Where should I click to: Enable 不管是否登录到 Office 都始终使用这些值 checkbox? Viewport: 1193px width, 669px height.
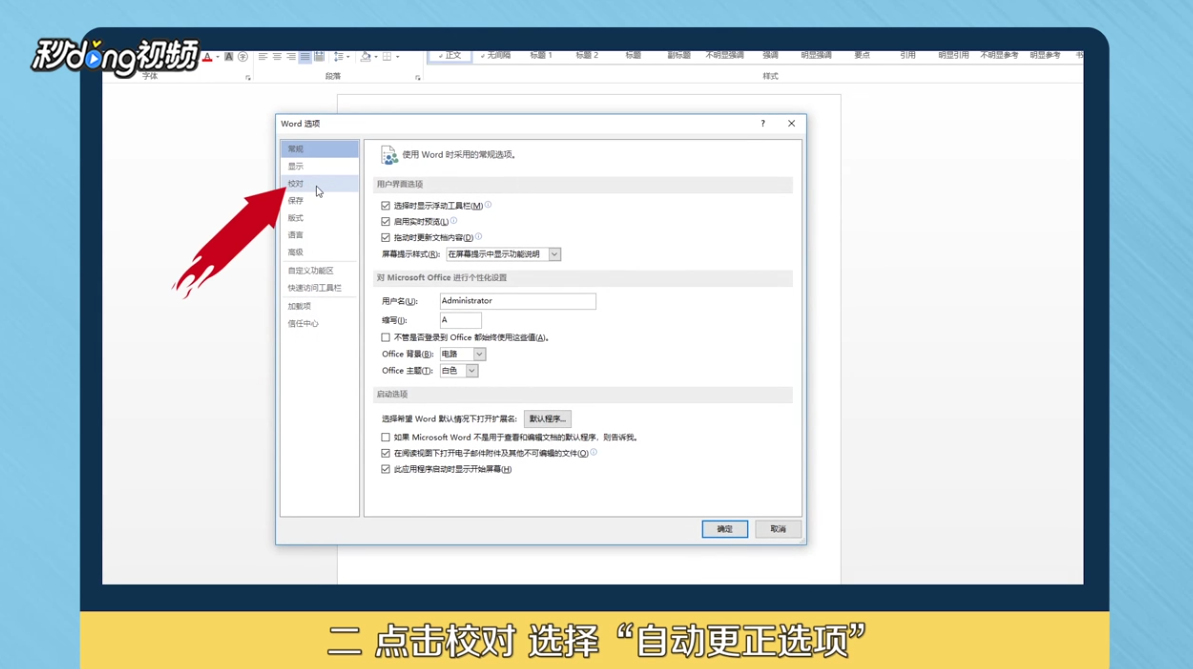pos(386,337)
